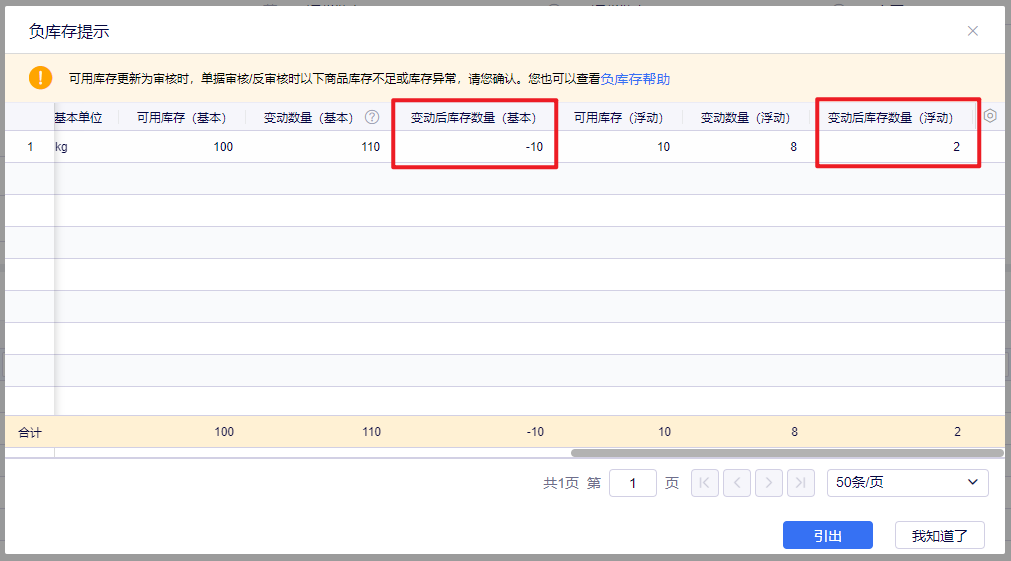Select the -10 cell in row 1
This screenshot has width=1011, height=561.
pos(473,147)
